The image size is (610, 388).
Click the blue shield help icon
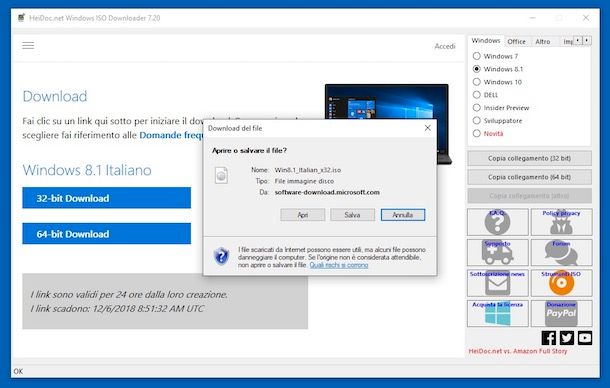(221, 256)
